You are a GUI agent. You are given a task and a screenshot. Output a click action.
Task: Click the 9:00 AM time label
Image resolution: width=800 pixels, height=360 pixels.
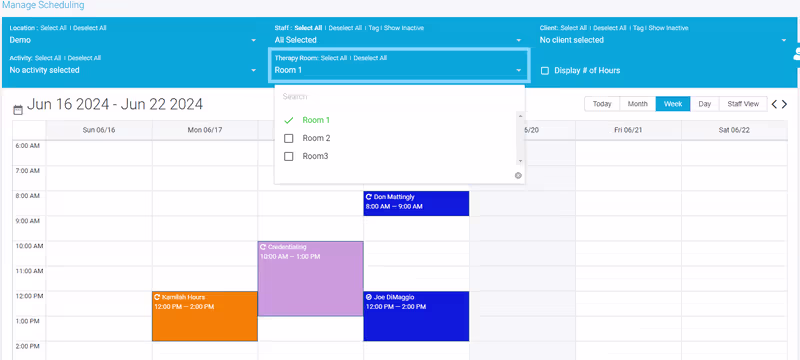pos(28,221)
